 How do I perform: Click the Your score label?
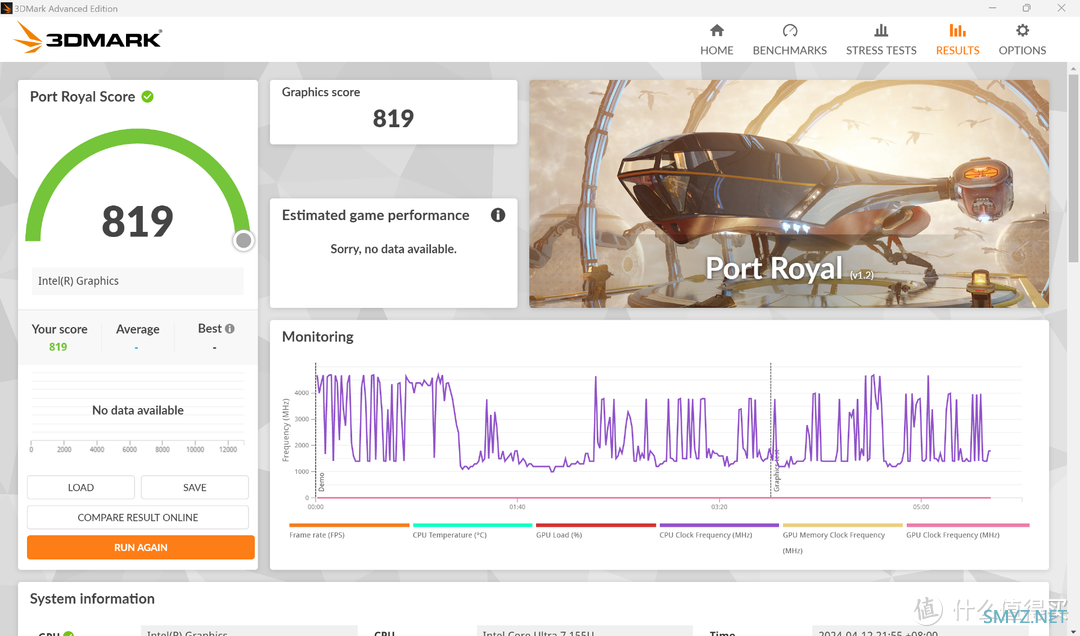pos(59,329)
